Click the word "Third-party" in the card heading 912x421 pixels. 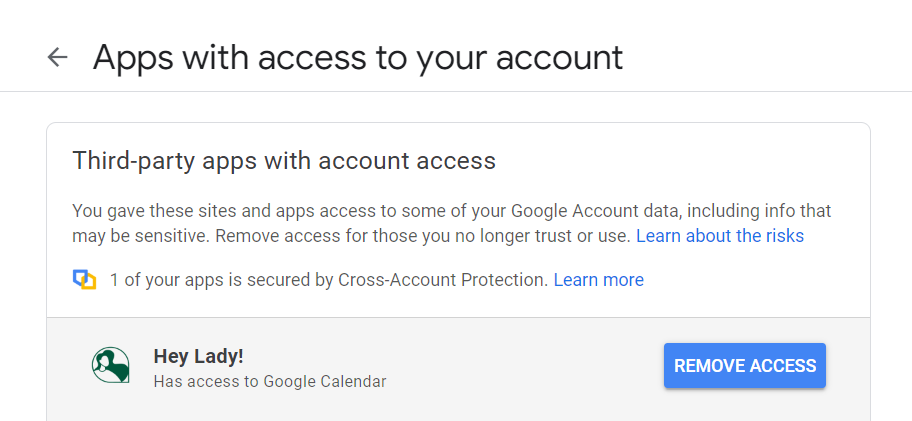pyautogui.click(x=121, y=160)
